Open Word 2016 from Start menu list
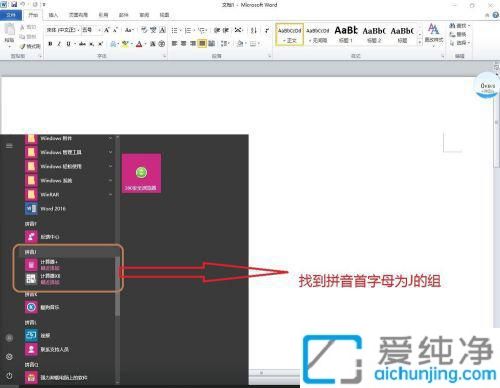The width and height of the screenshot is (500, 388). click(69, 209)
